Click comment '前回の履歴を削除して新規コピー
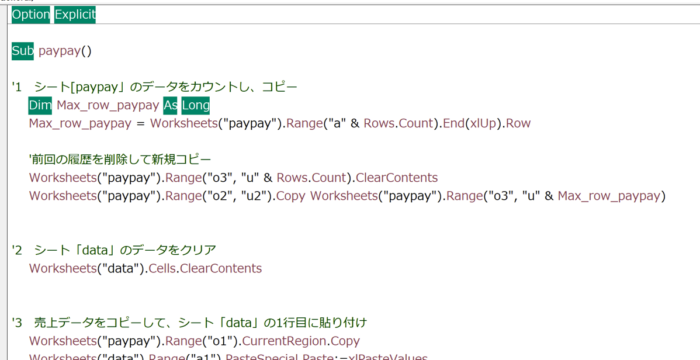 coord(120,159)
